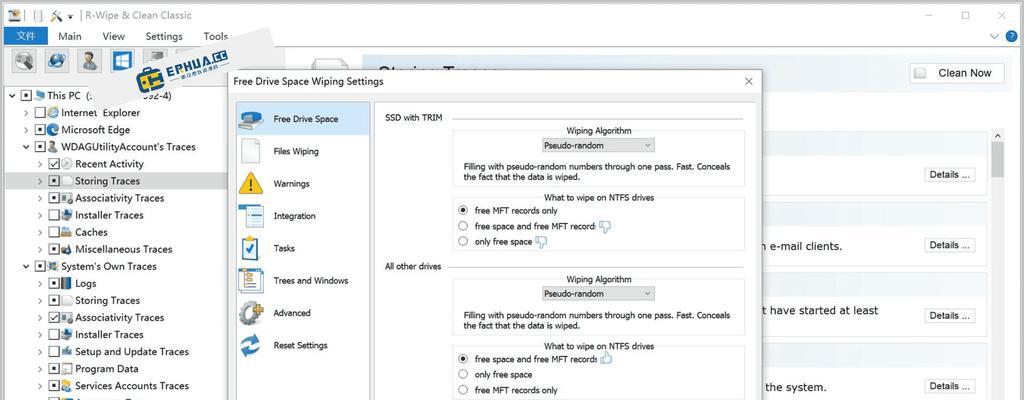Open the Tools ribbon tab
This screenshot has width=1024, height=400.
click(x=216, y=37)
